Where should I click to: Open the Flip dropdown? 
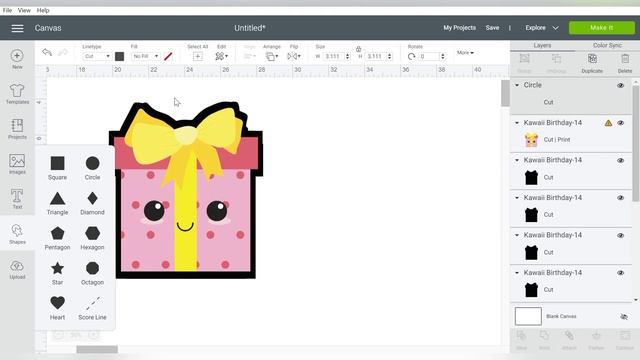pos(294,56)
